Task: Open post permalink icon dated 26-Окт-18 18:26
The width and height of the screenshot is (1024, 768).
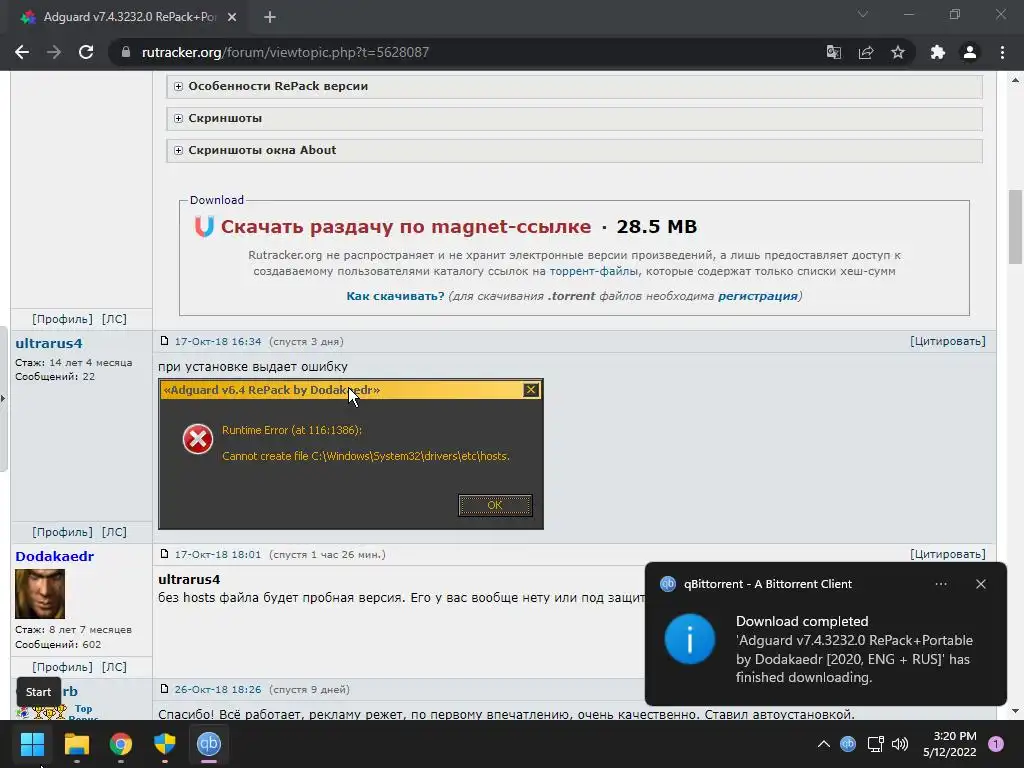Action: pyautogui.click(x=165, y=689)
